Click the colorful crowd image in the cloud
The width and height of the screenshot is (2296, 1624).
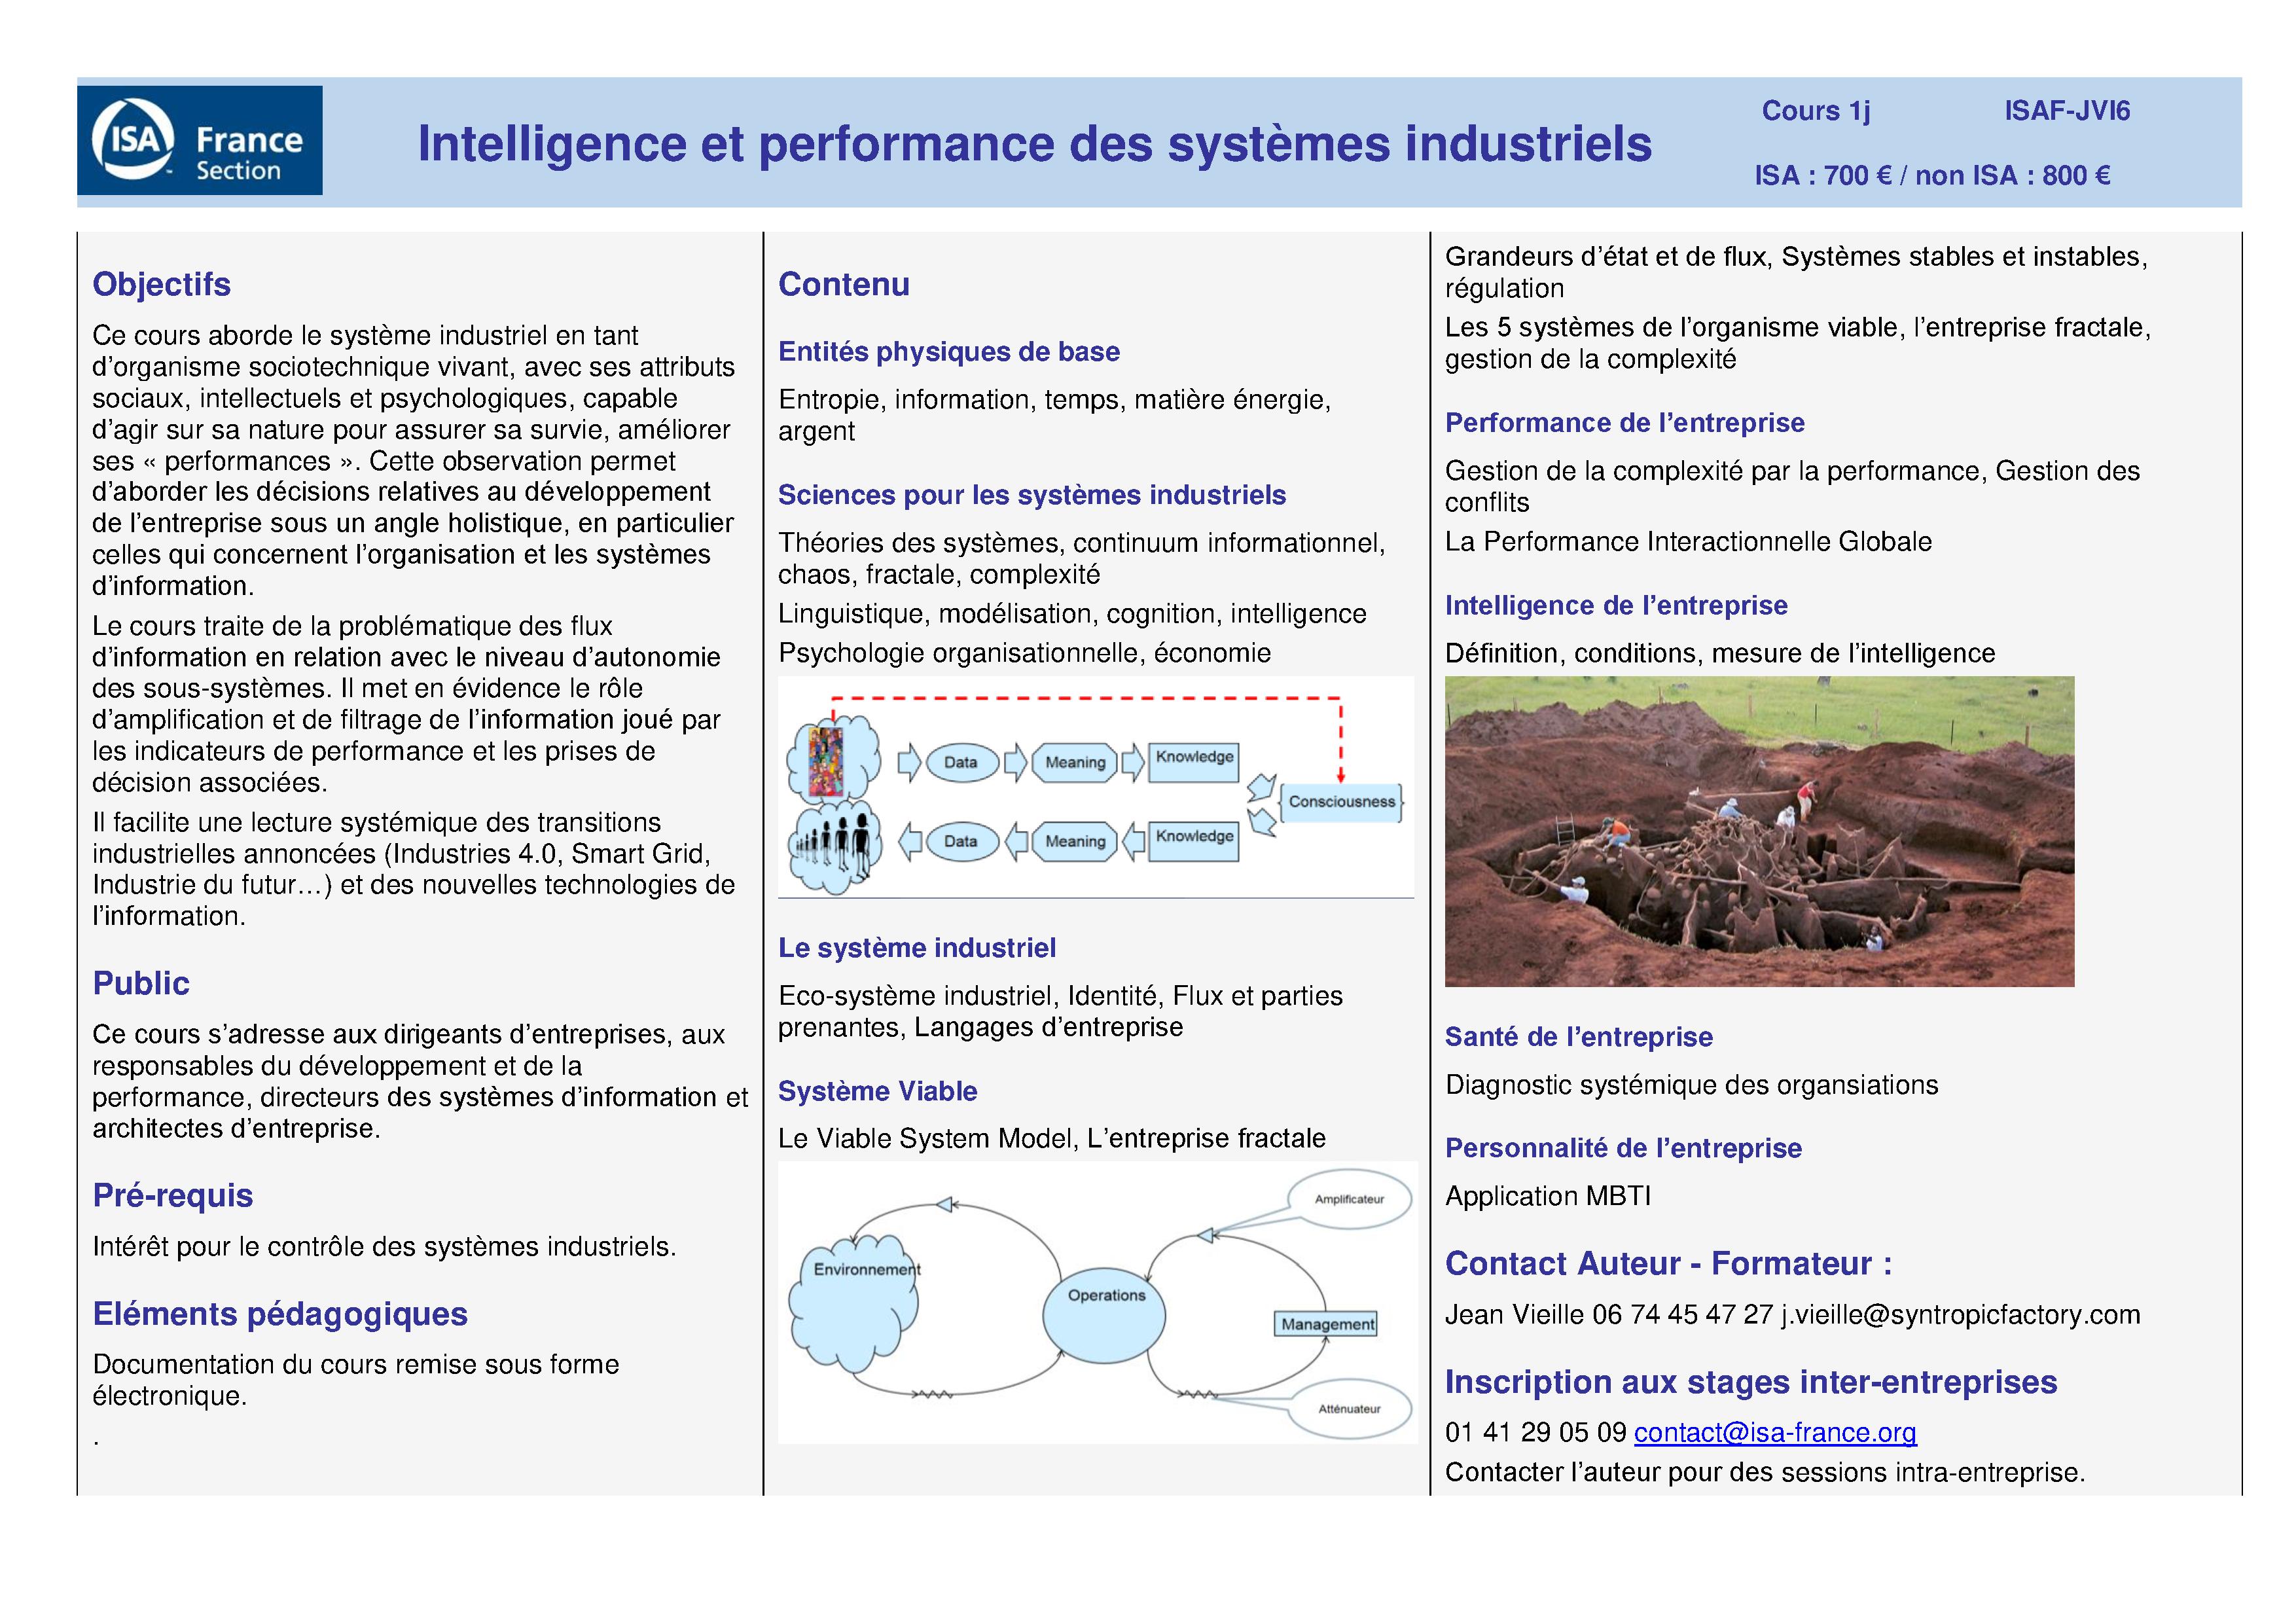tap(826, 762)
